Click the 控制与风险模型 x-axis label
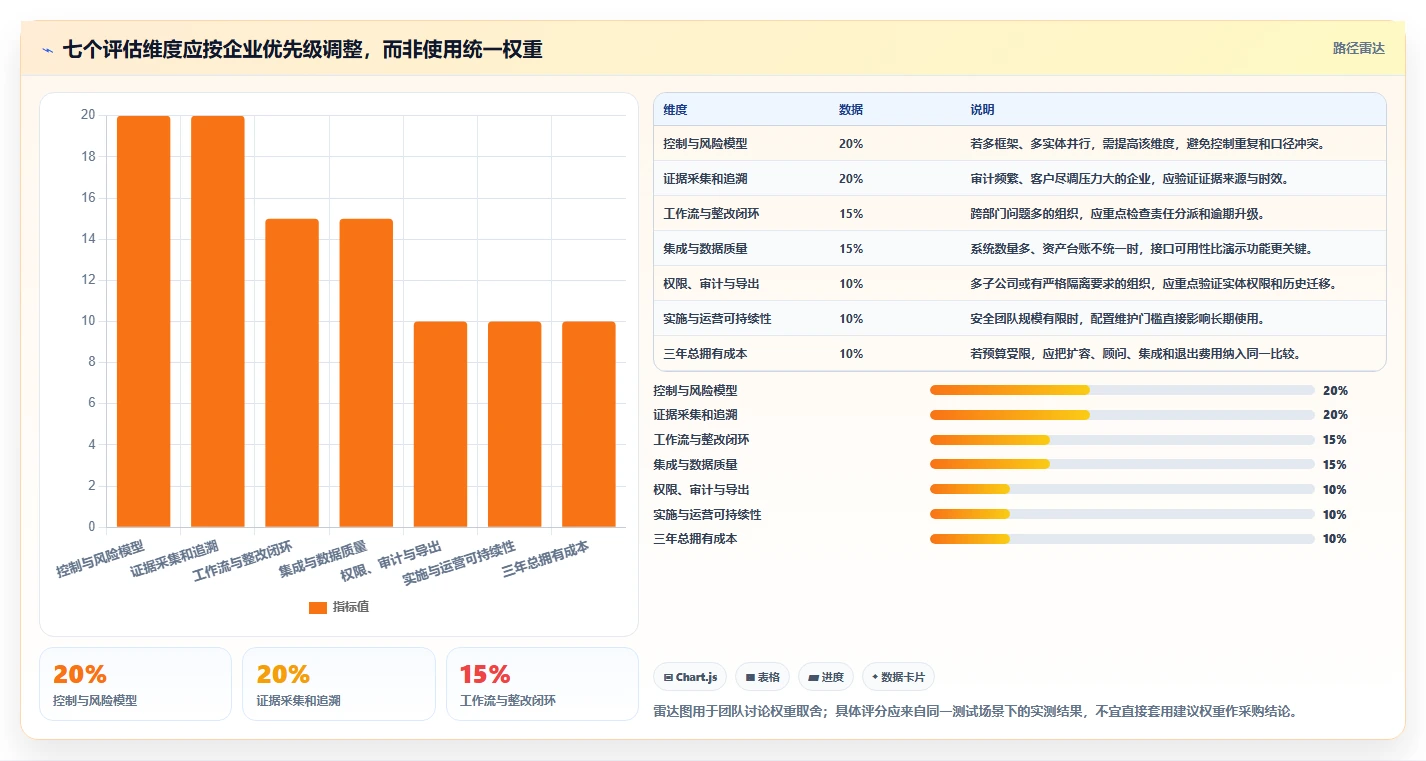Screen dimensions: 1426x761 pyautogui.click(x=101, y=559)
